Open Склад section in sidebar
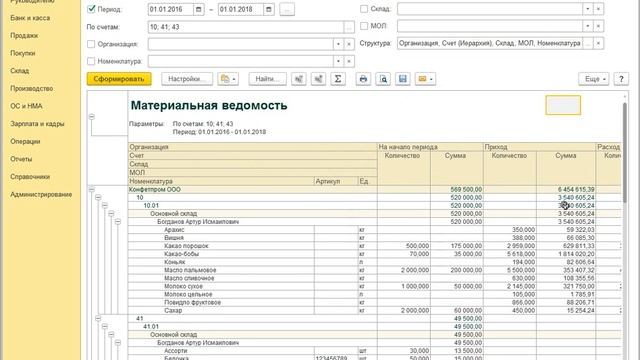Image resolution: width=640 pixels, height=360 pixels. pyautogui.click(x=20, y=71)
